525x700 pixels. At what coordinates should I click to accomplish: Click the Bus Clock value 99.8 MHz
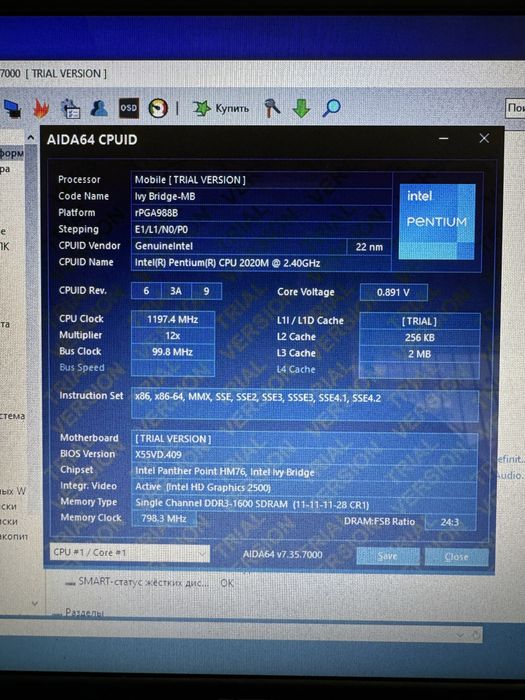point(173,352)
